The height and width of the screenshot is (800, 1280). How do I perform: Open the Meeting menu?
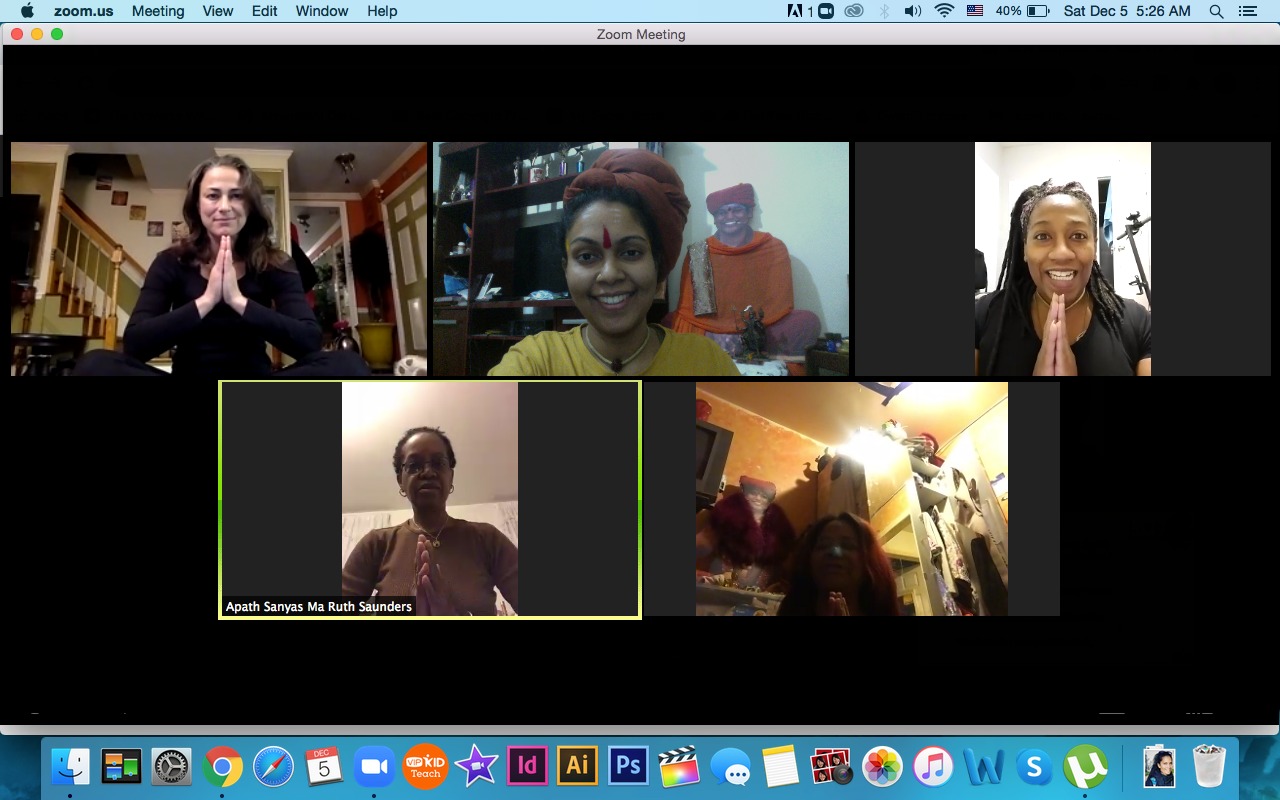click(x=158, y=11)
